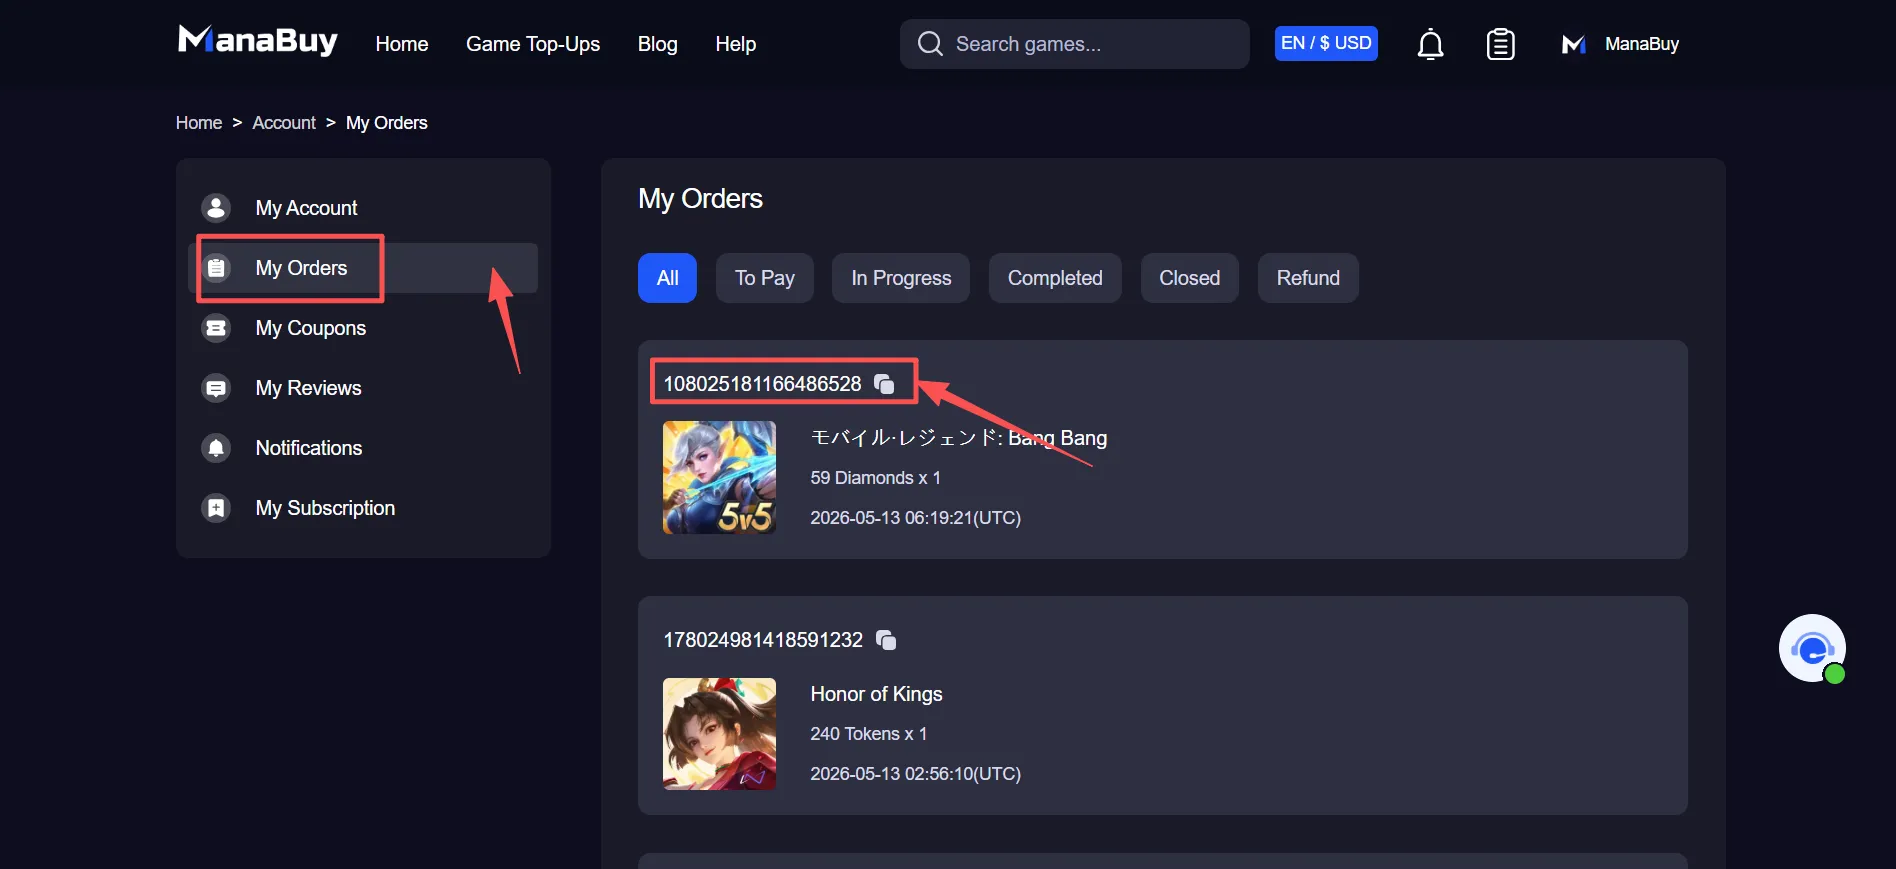Click the Home breadcrumb link

[199, 123]
